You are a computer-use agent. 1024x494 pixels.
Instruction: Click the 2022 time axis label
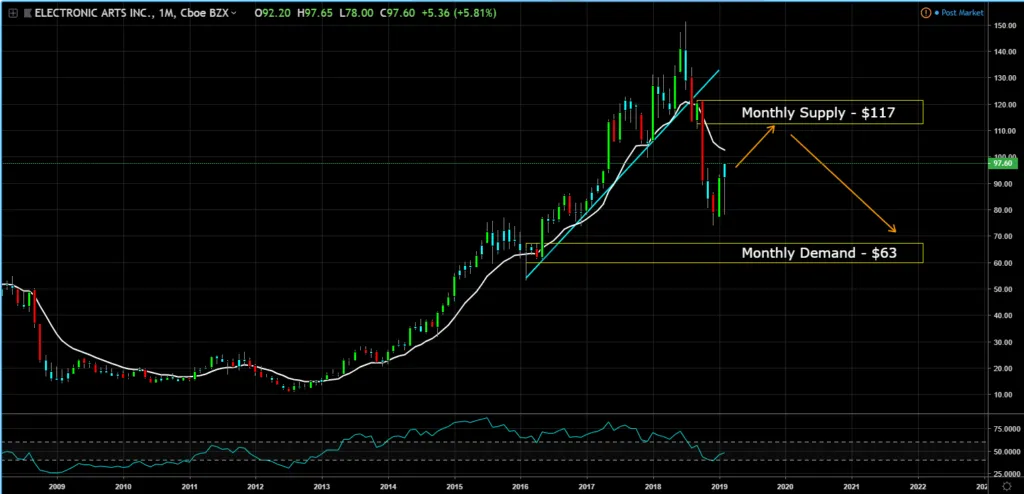[x=918, y=487]
